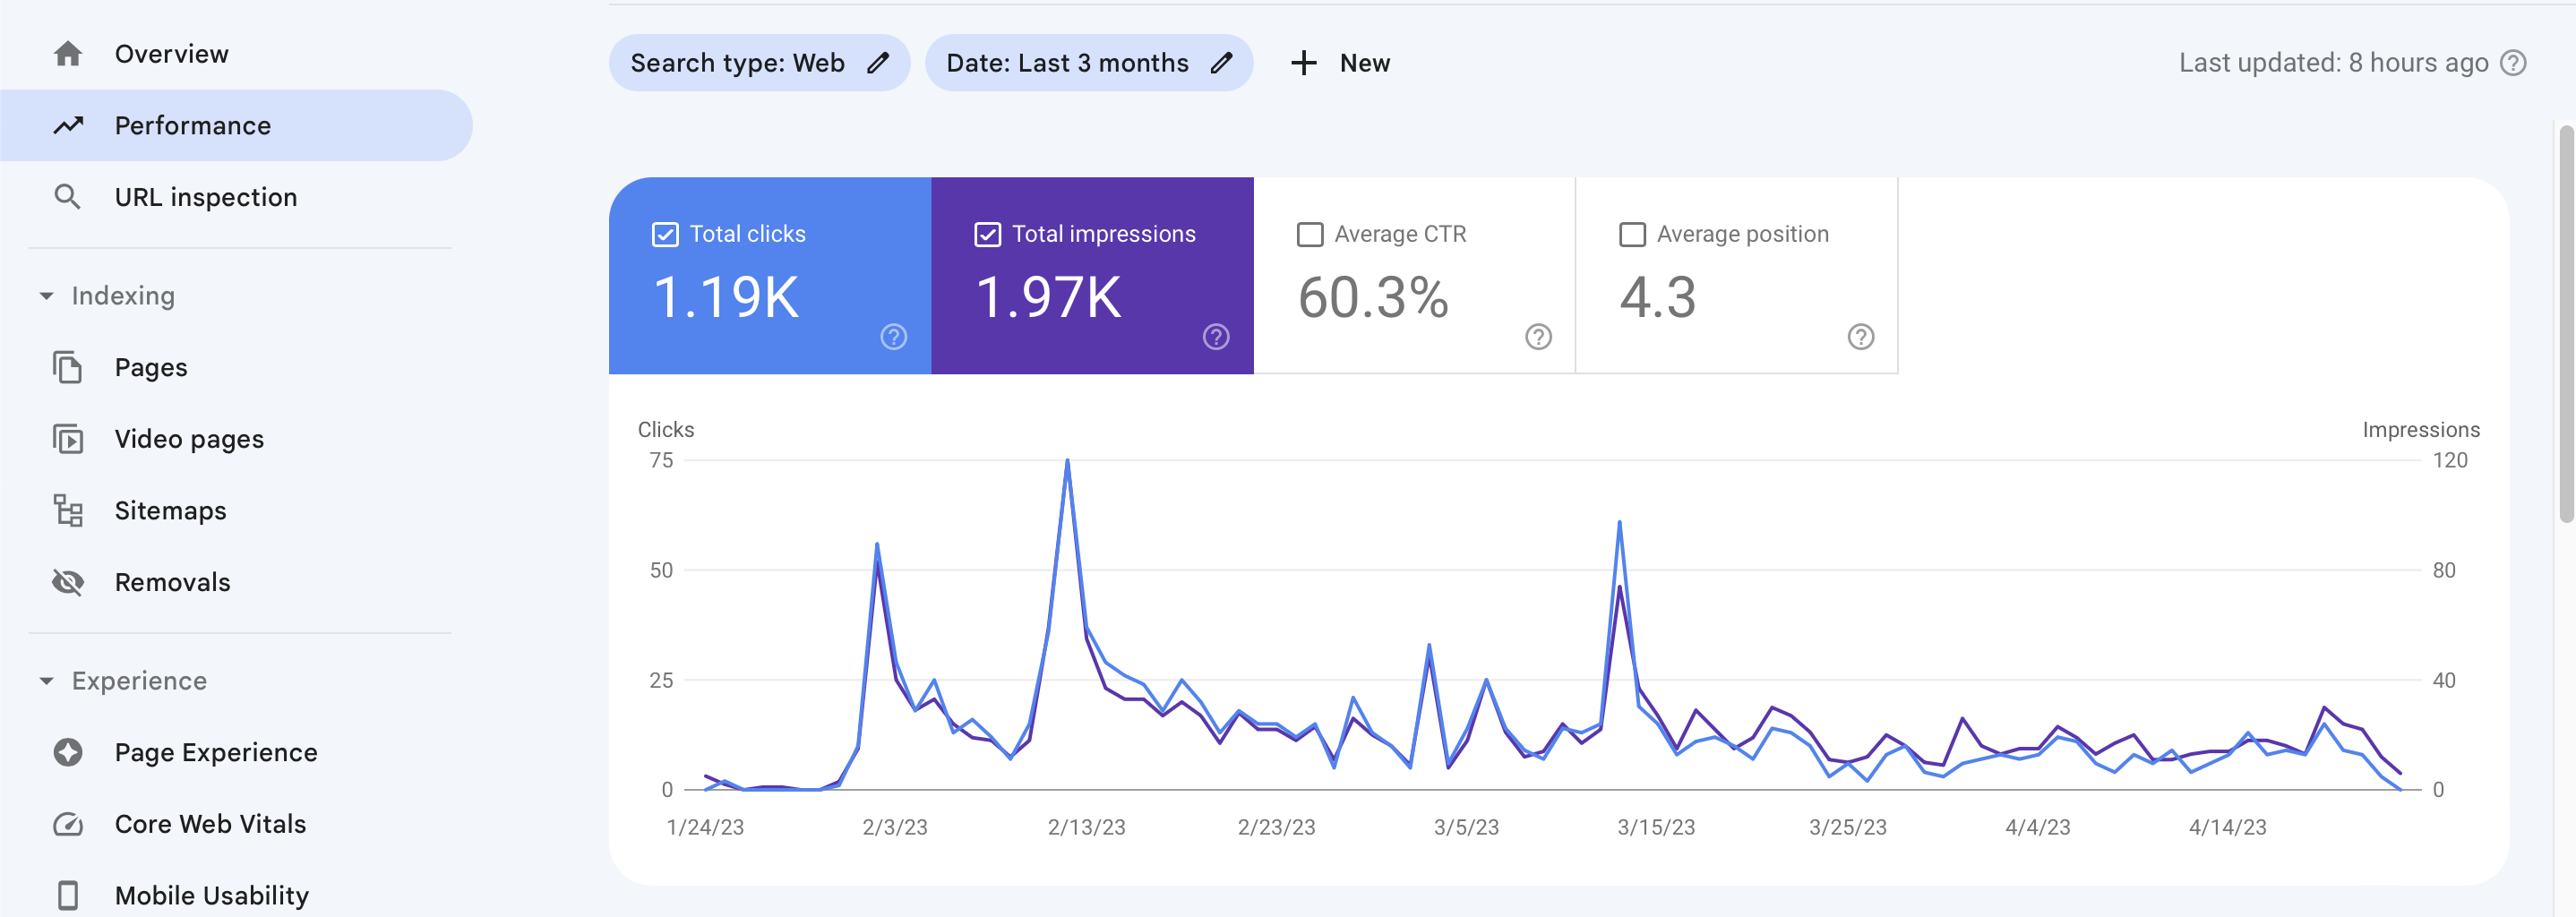
Task: Select the Video pages icon
Action: 69,438
